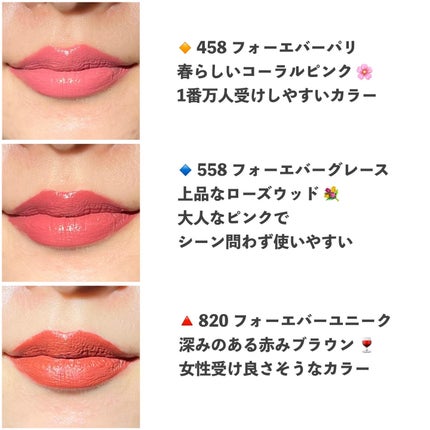Click the 820 フォーエバーユニーク heading
The height and width of the screenshot is (430, 430).
[294, 321]
